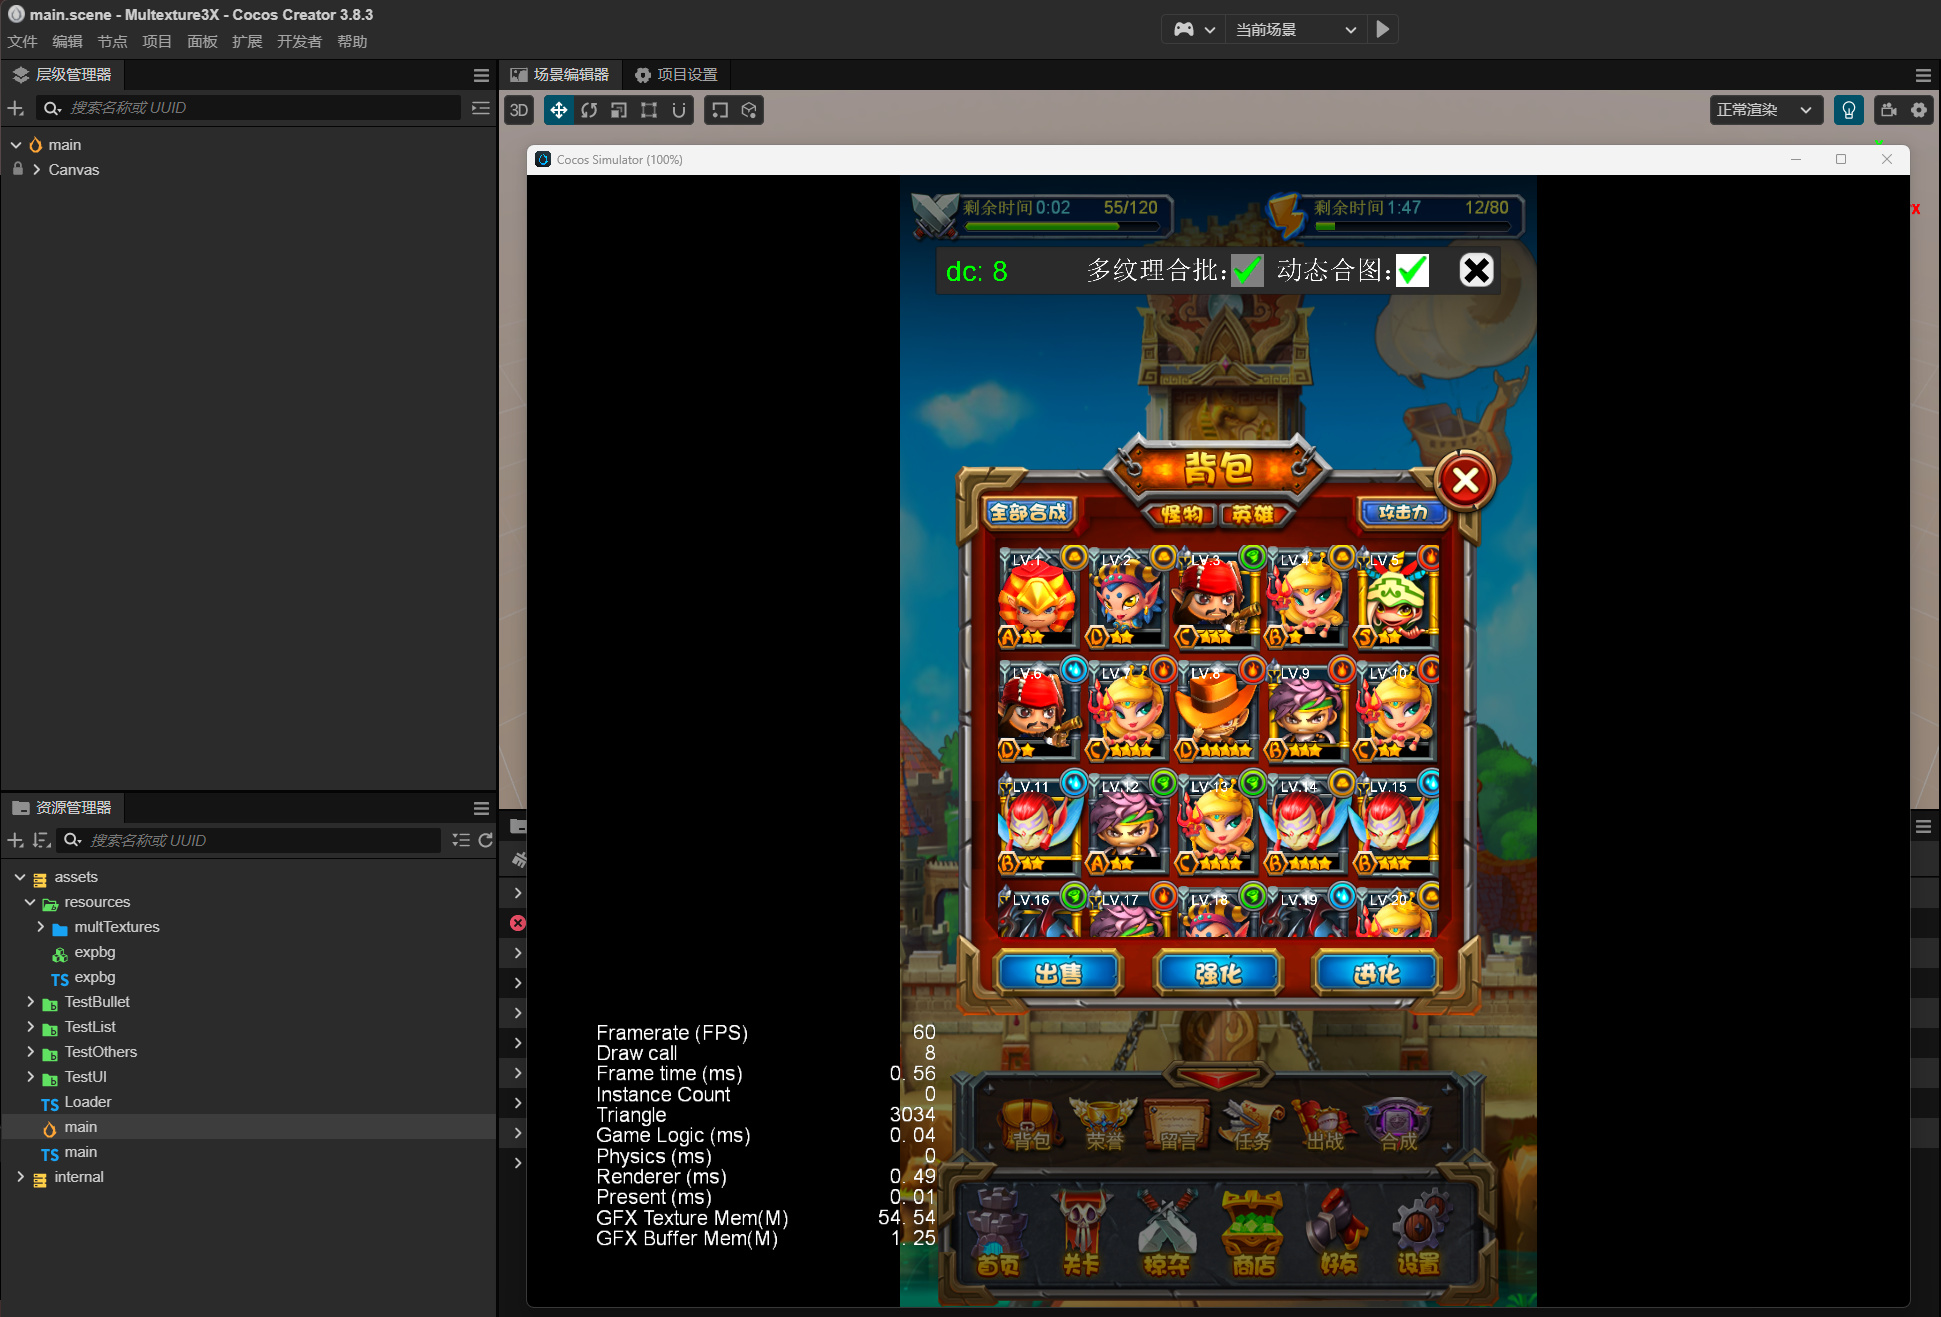Expand the multTextures folder

coord(41,927)
